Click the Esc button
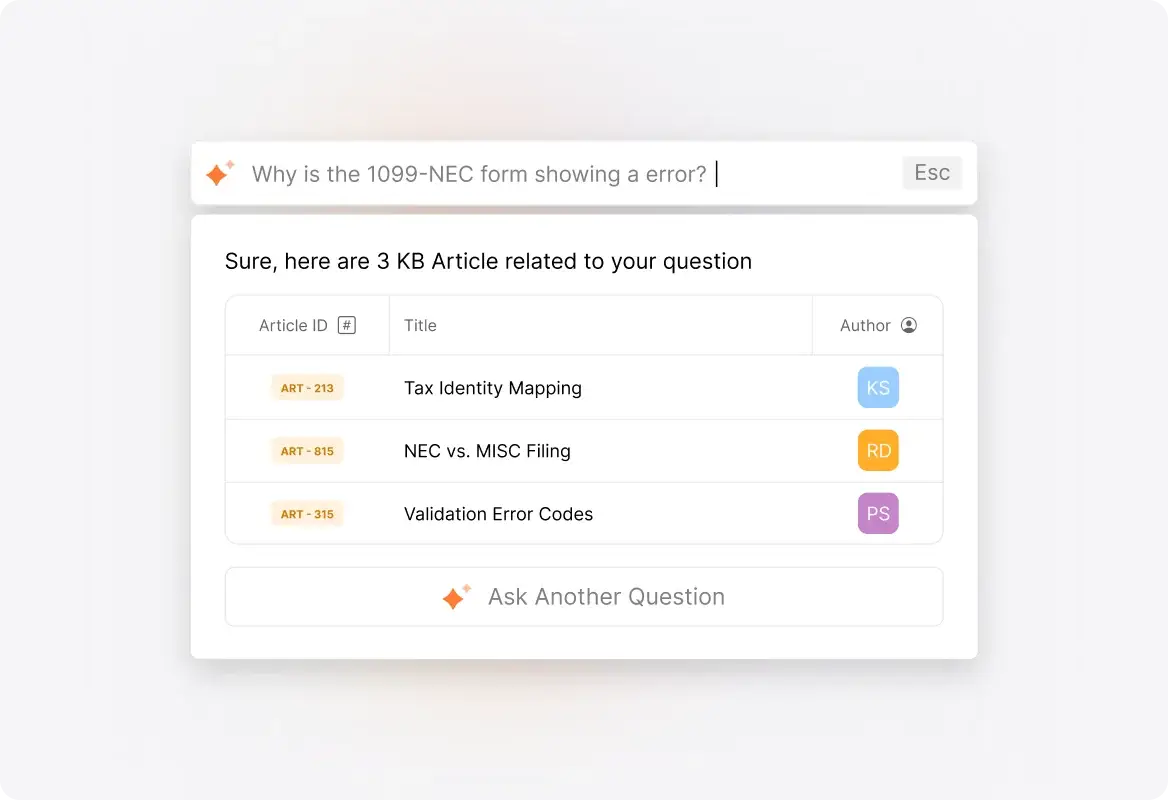The width and height of the screenshot is (1168, 800). click(932, 173)
